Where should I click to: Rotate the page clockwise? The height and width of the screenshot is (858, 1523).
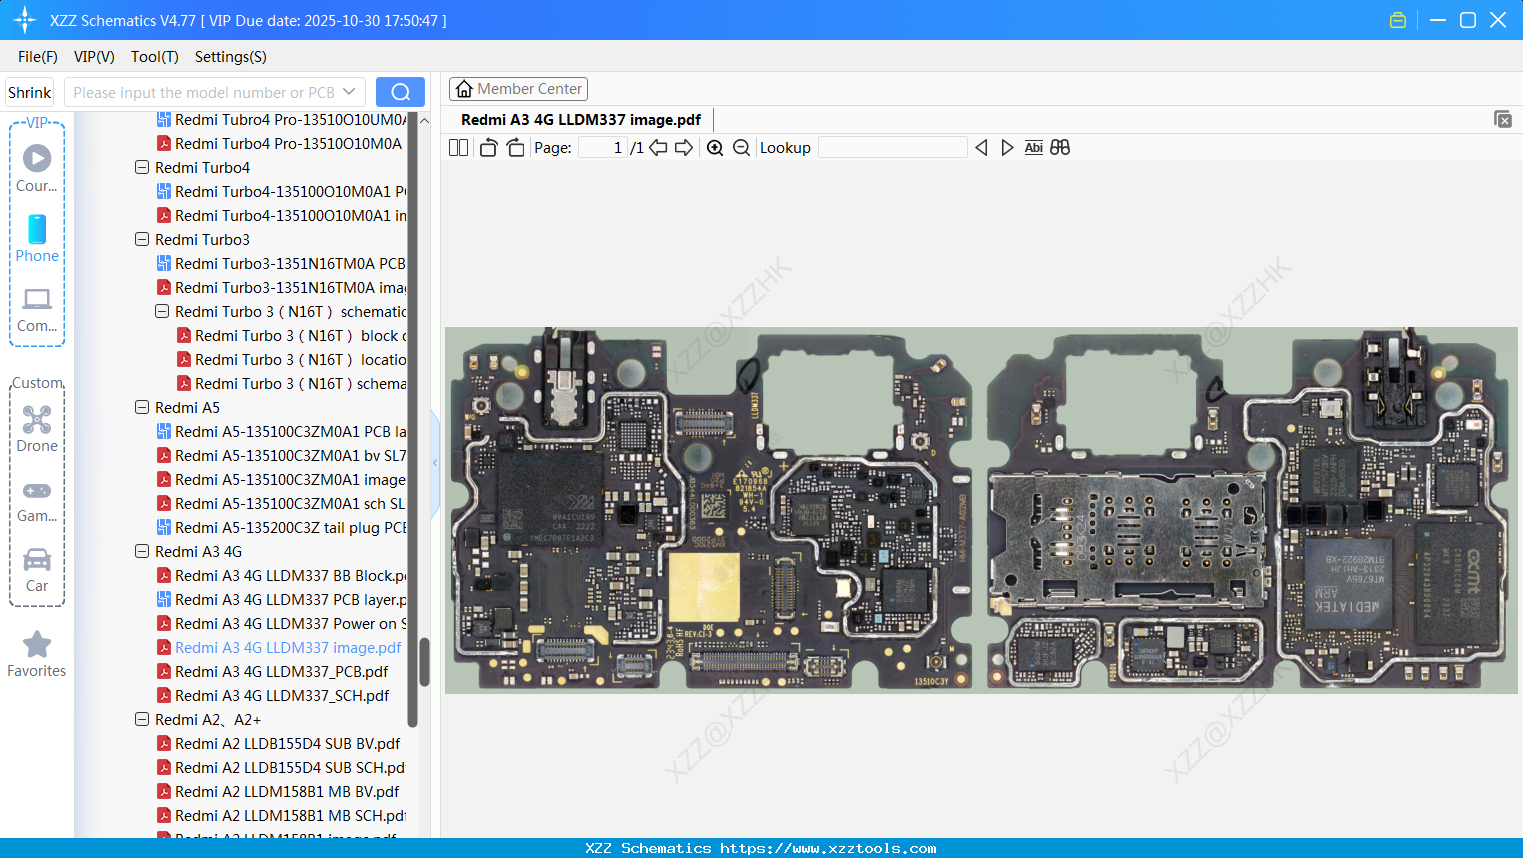click(515, 147)
